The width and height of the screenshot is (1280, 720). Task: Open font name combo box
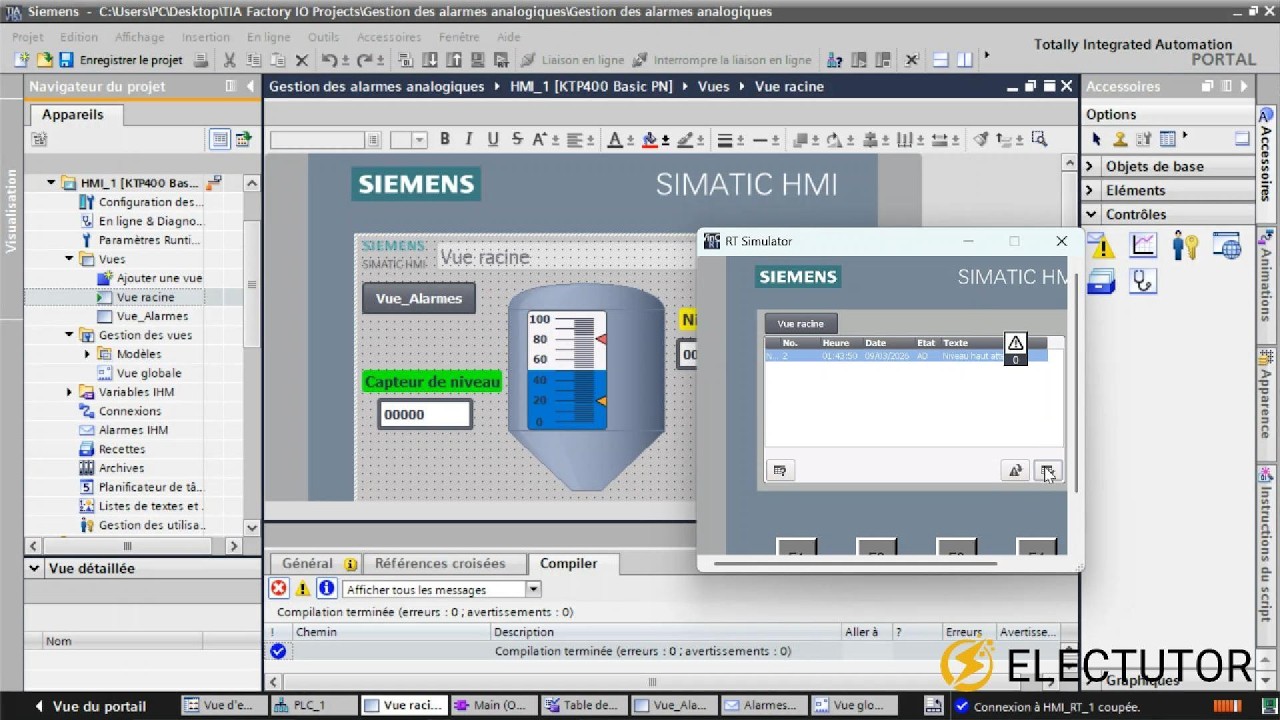(325, 140)
